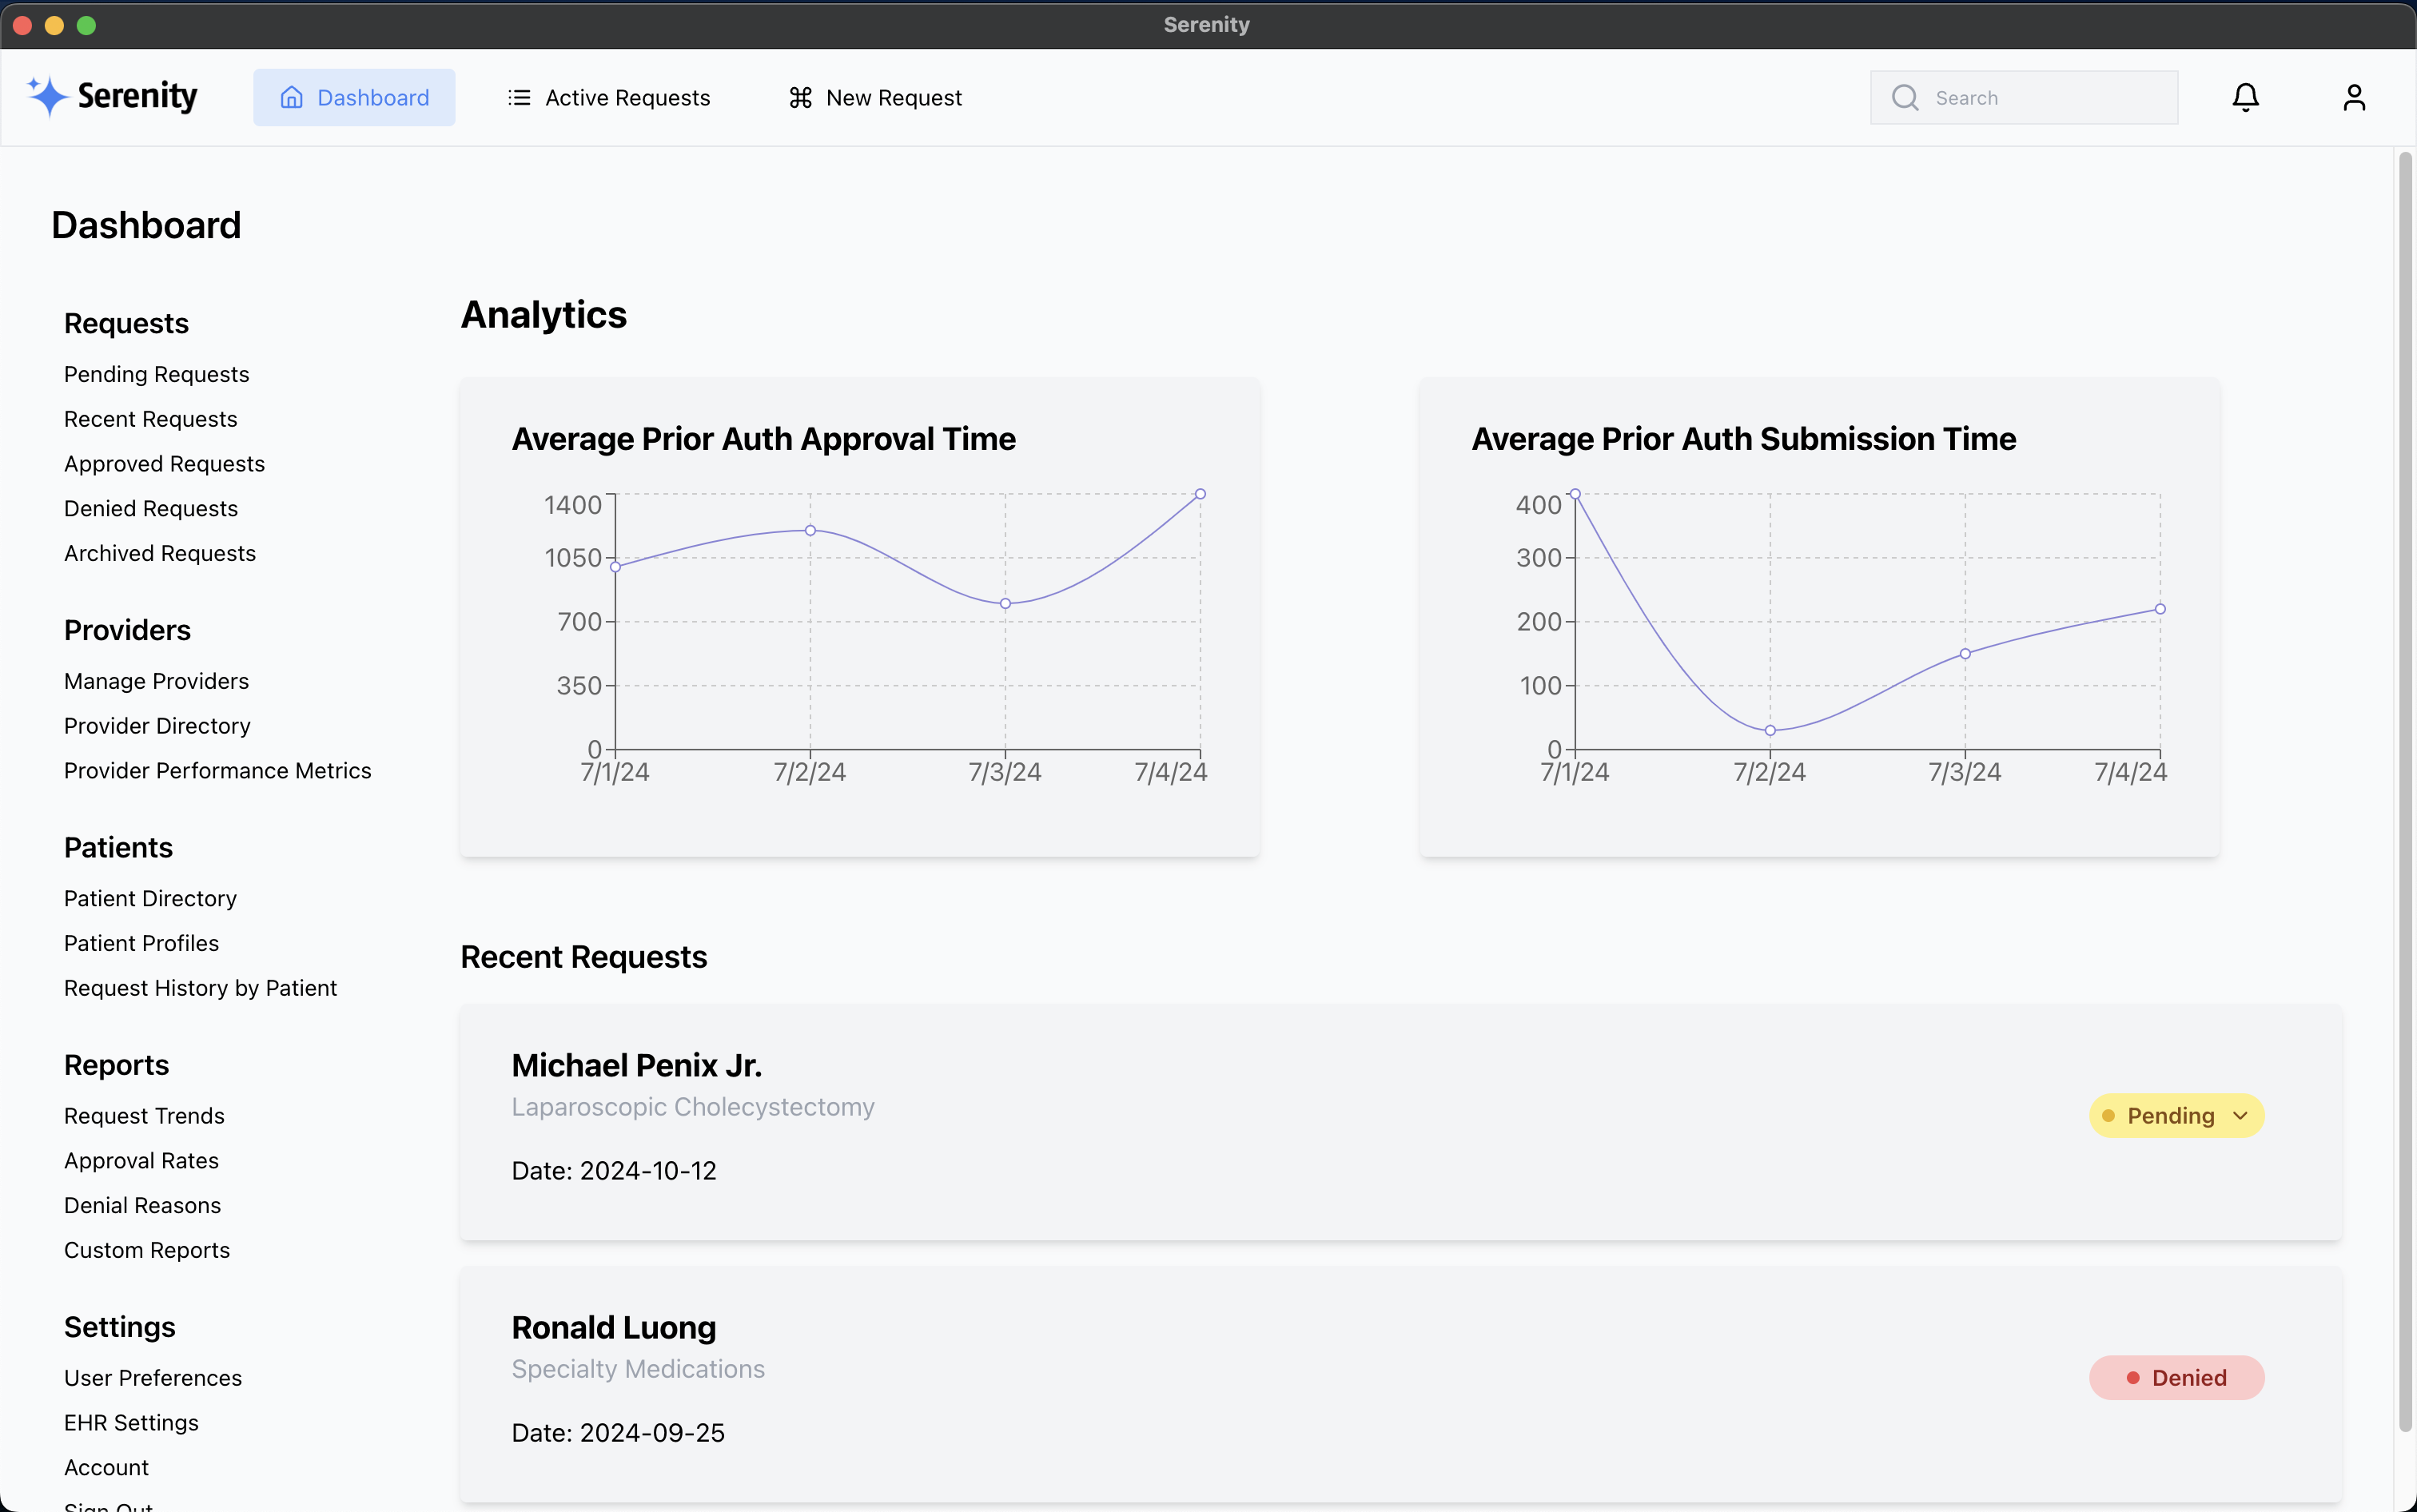Click the 7/4/24 point on Approval Time chart

[x=1200, y=494]
